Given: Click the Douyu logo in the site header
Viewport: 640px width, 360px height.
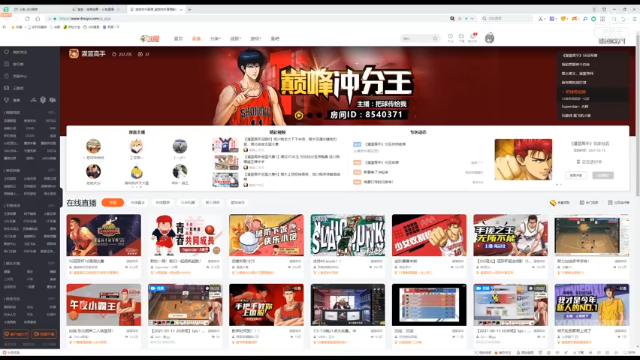Looking at the screenshot, I should (150, 38).
